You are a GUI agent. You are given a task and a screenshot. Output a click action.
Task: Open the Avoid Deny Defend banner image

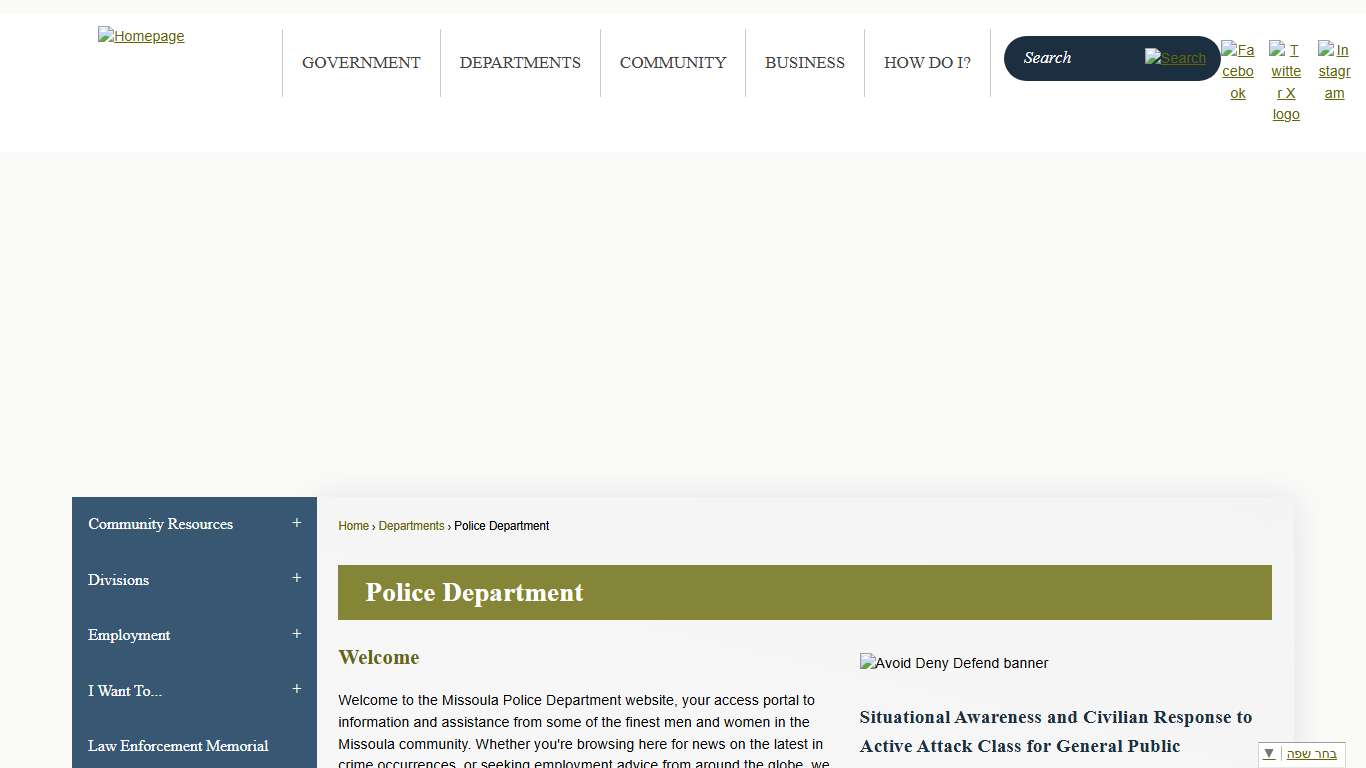point(954,662)
